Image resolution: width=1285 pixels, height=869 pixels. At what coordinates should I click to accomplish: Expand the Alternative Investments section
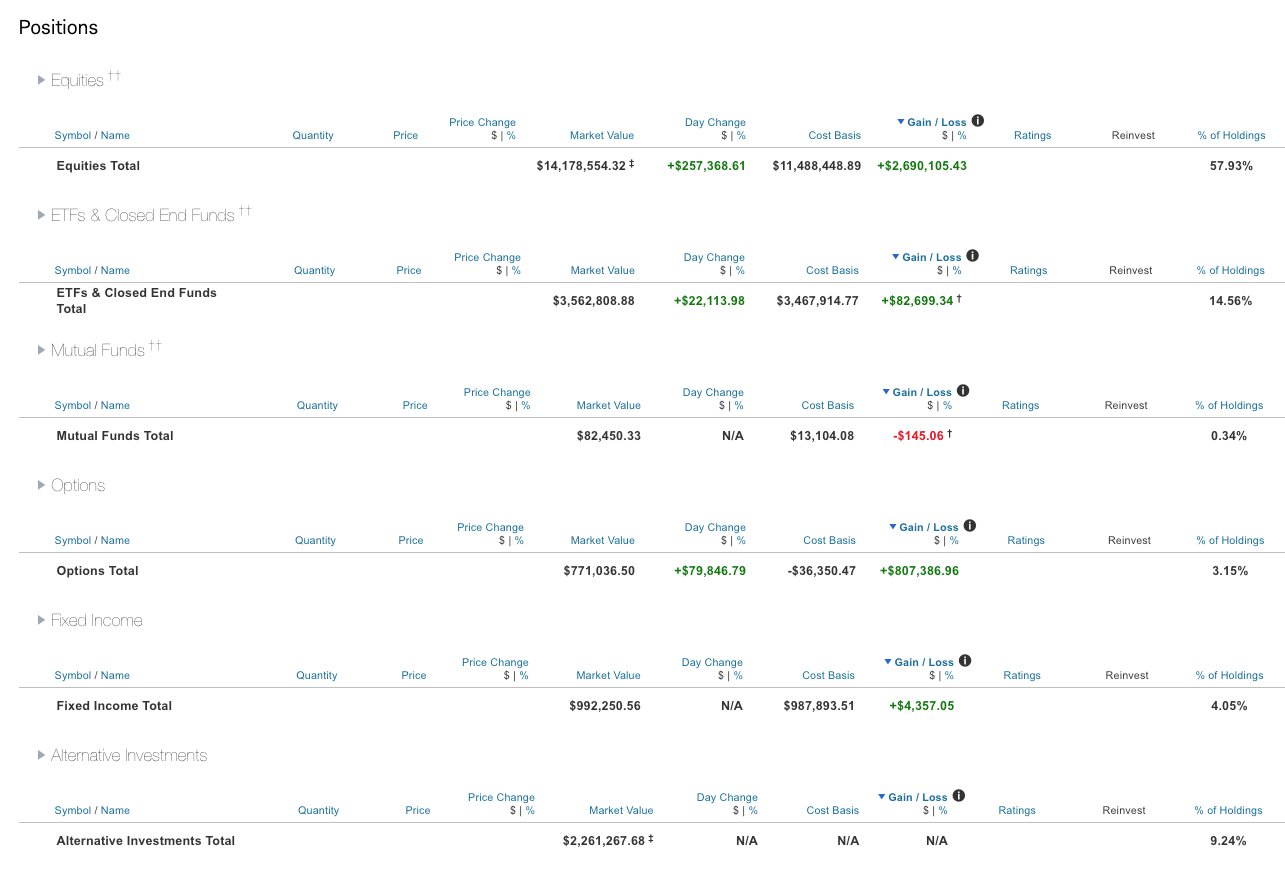pos(41,756)
